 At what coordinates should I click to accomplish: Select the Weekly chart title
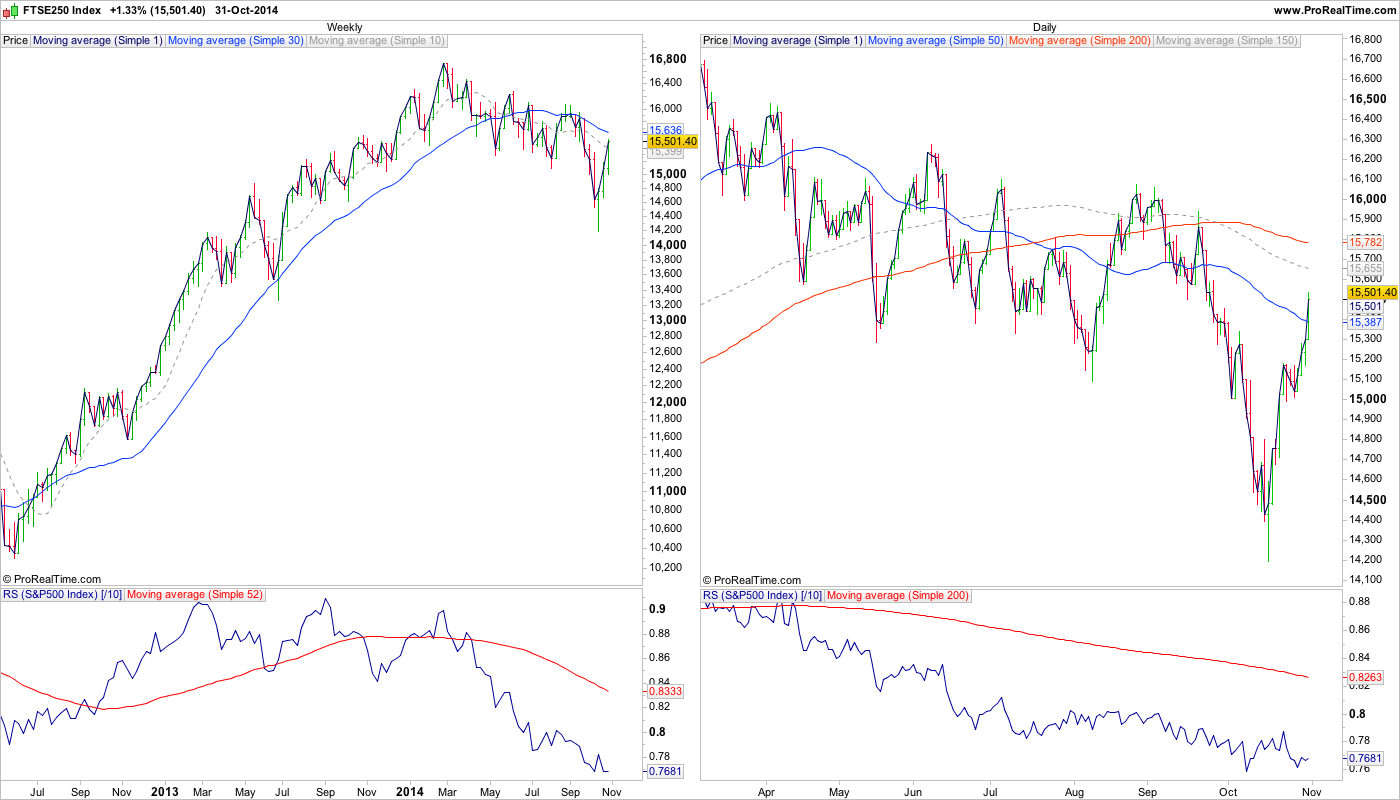[x=345, y=27]
